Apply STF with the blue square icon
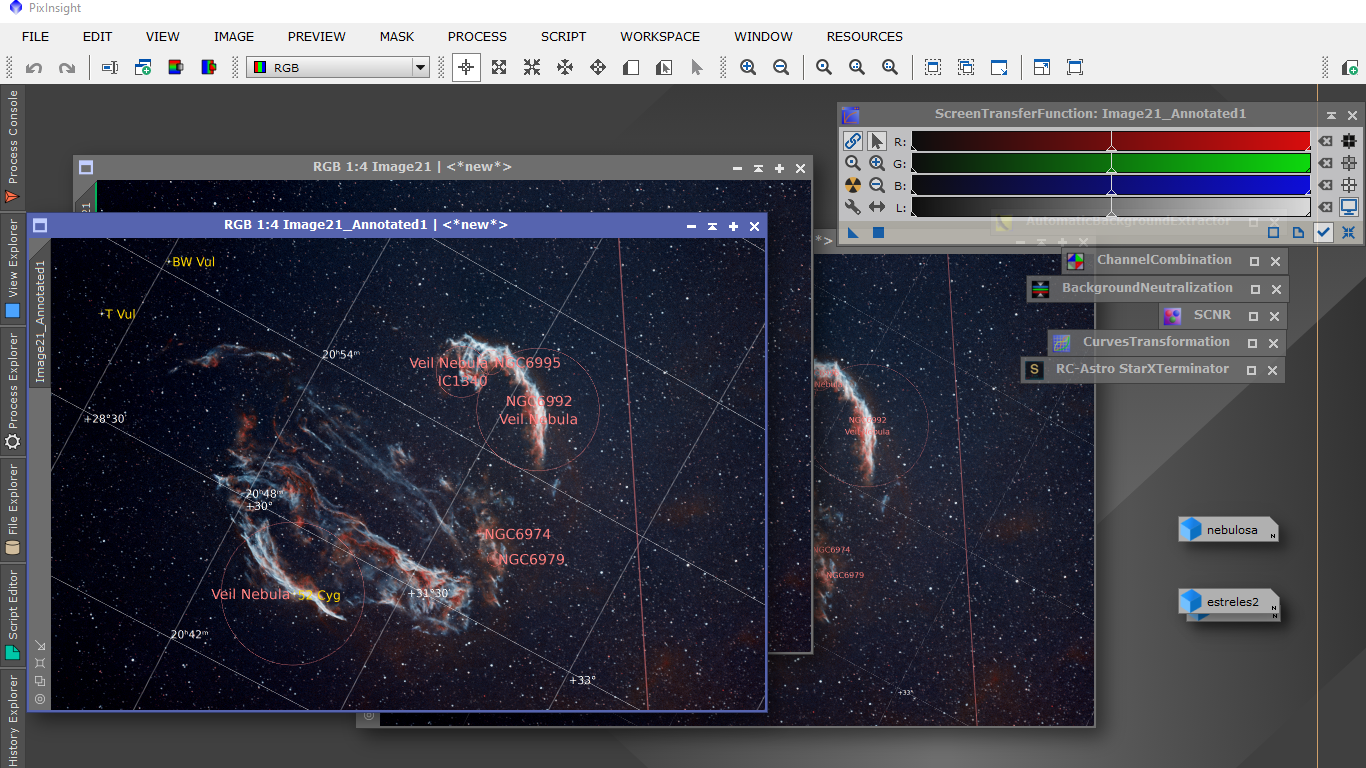 878,232
